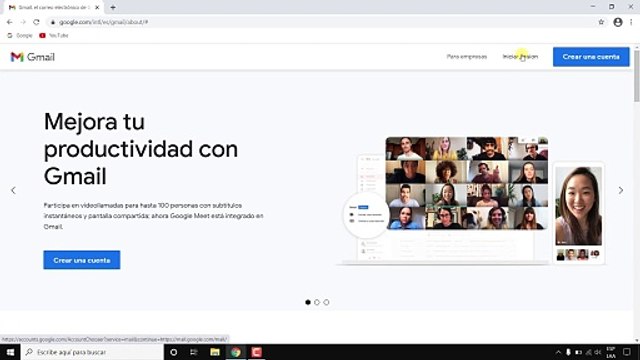
Task: Open the Chrome profile avatar icon
Action: (x=618, y=22)
